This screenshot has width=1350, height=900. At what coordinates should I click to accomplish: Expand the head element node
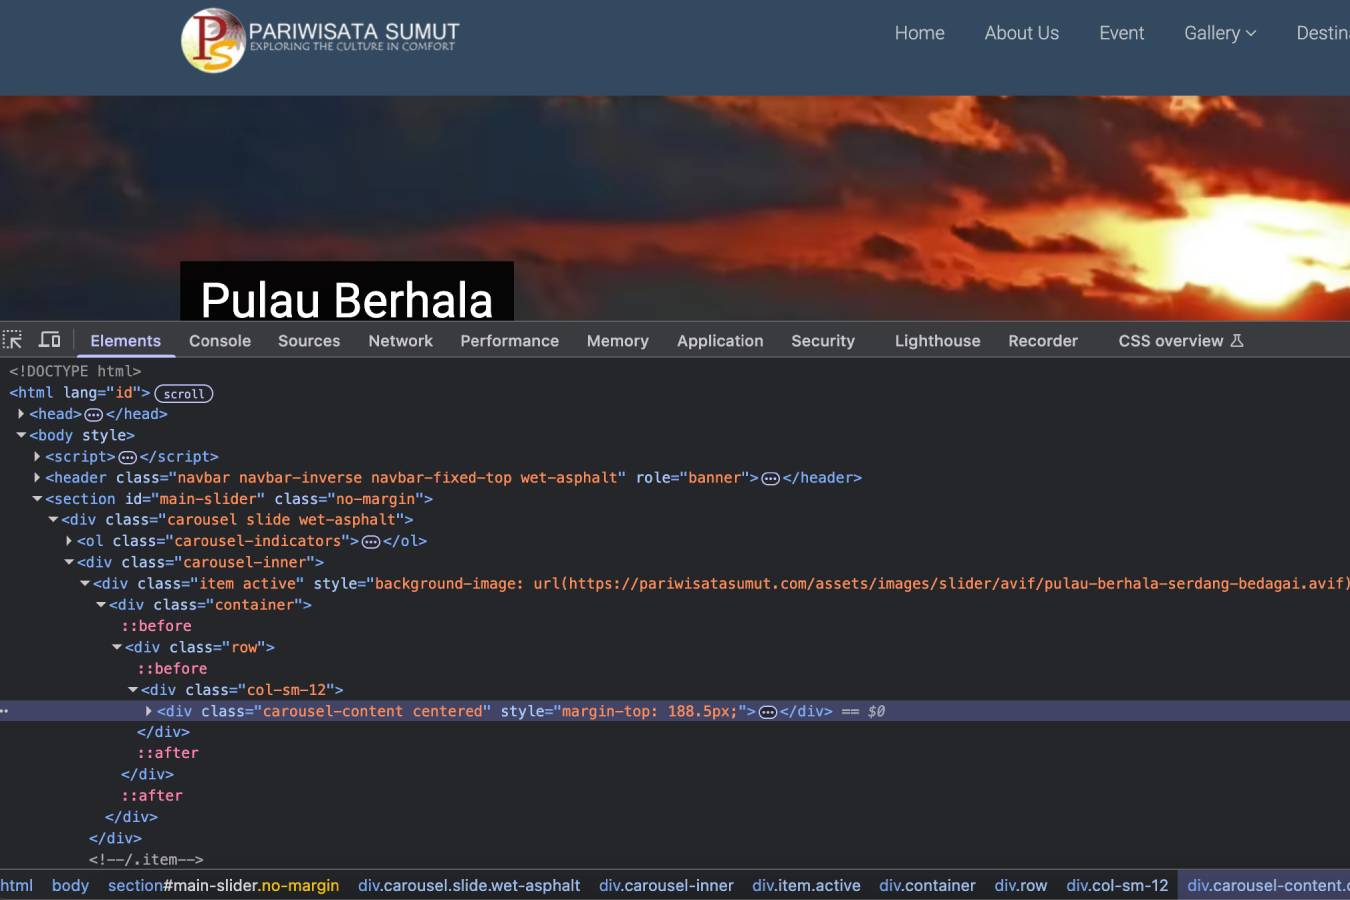coord(23,413)
